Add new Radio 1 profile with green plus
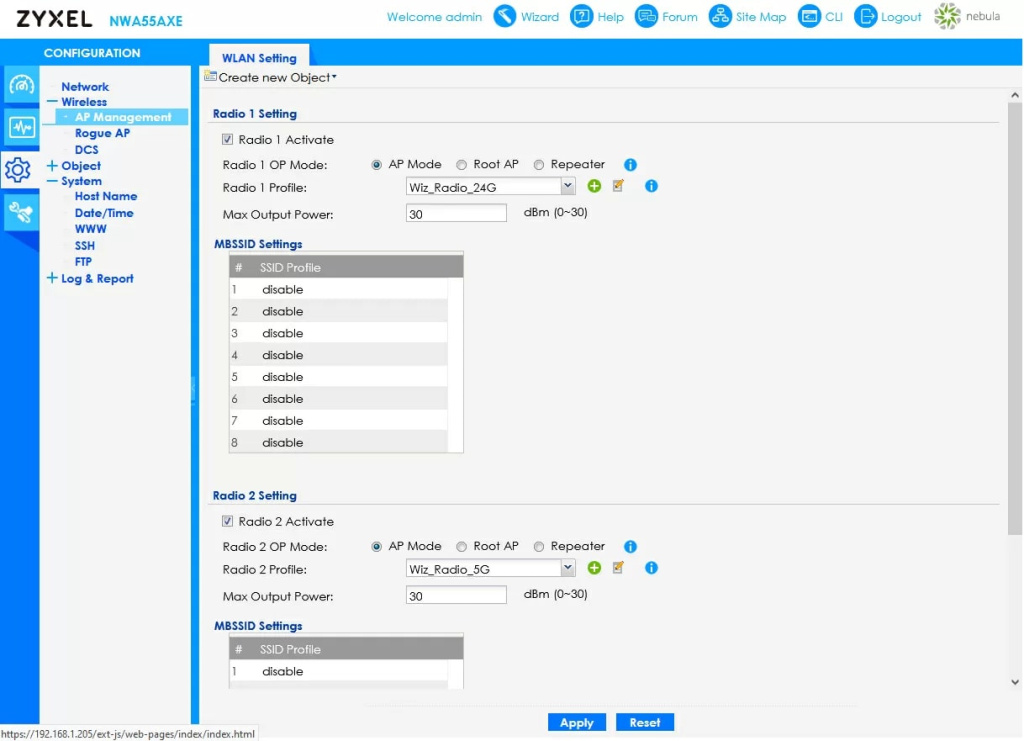Image resolution: width=1024 pixels, height=741 pixels. point(594,186)
